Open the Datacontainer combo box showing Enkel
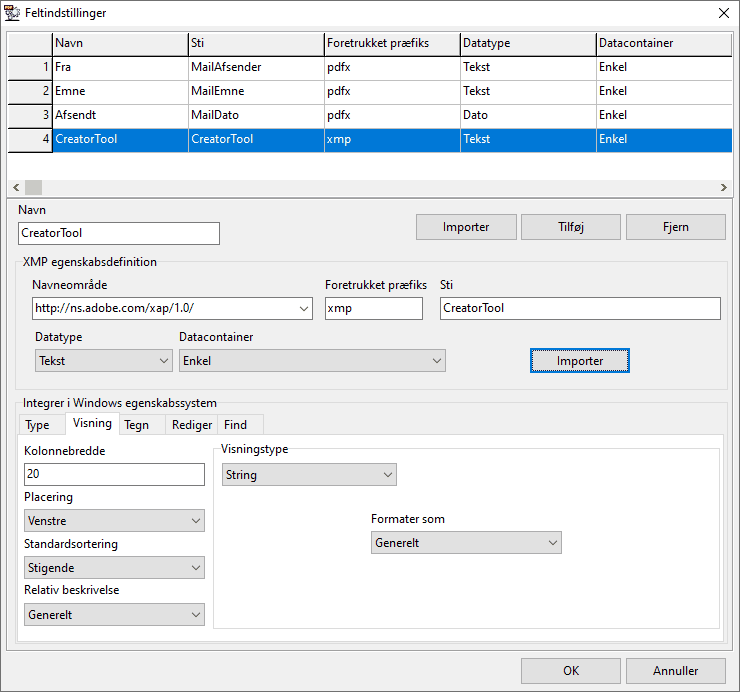The image size is (740, 692). tap(312, 361)
